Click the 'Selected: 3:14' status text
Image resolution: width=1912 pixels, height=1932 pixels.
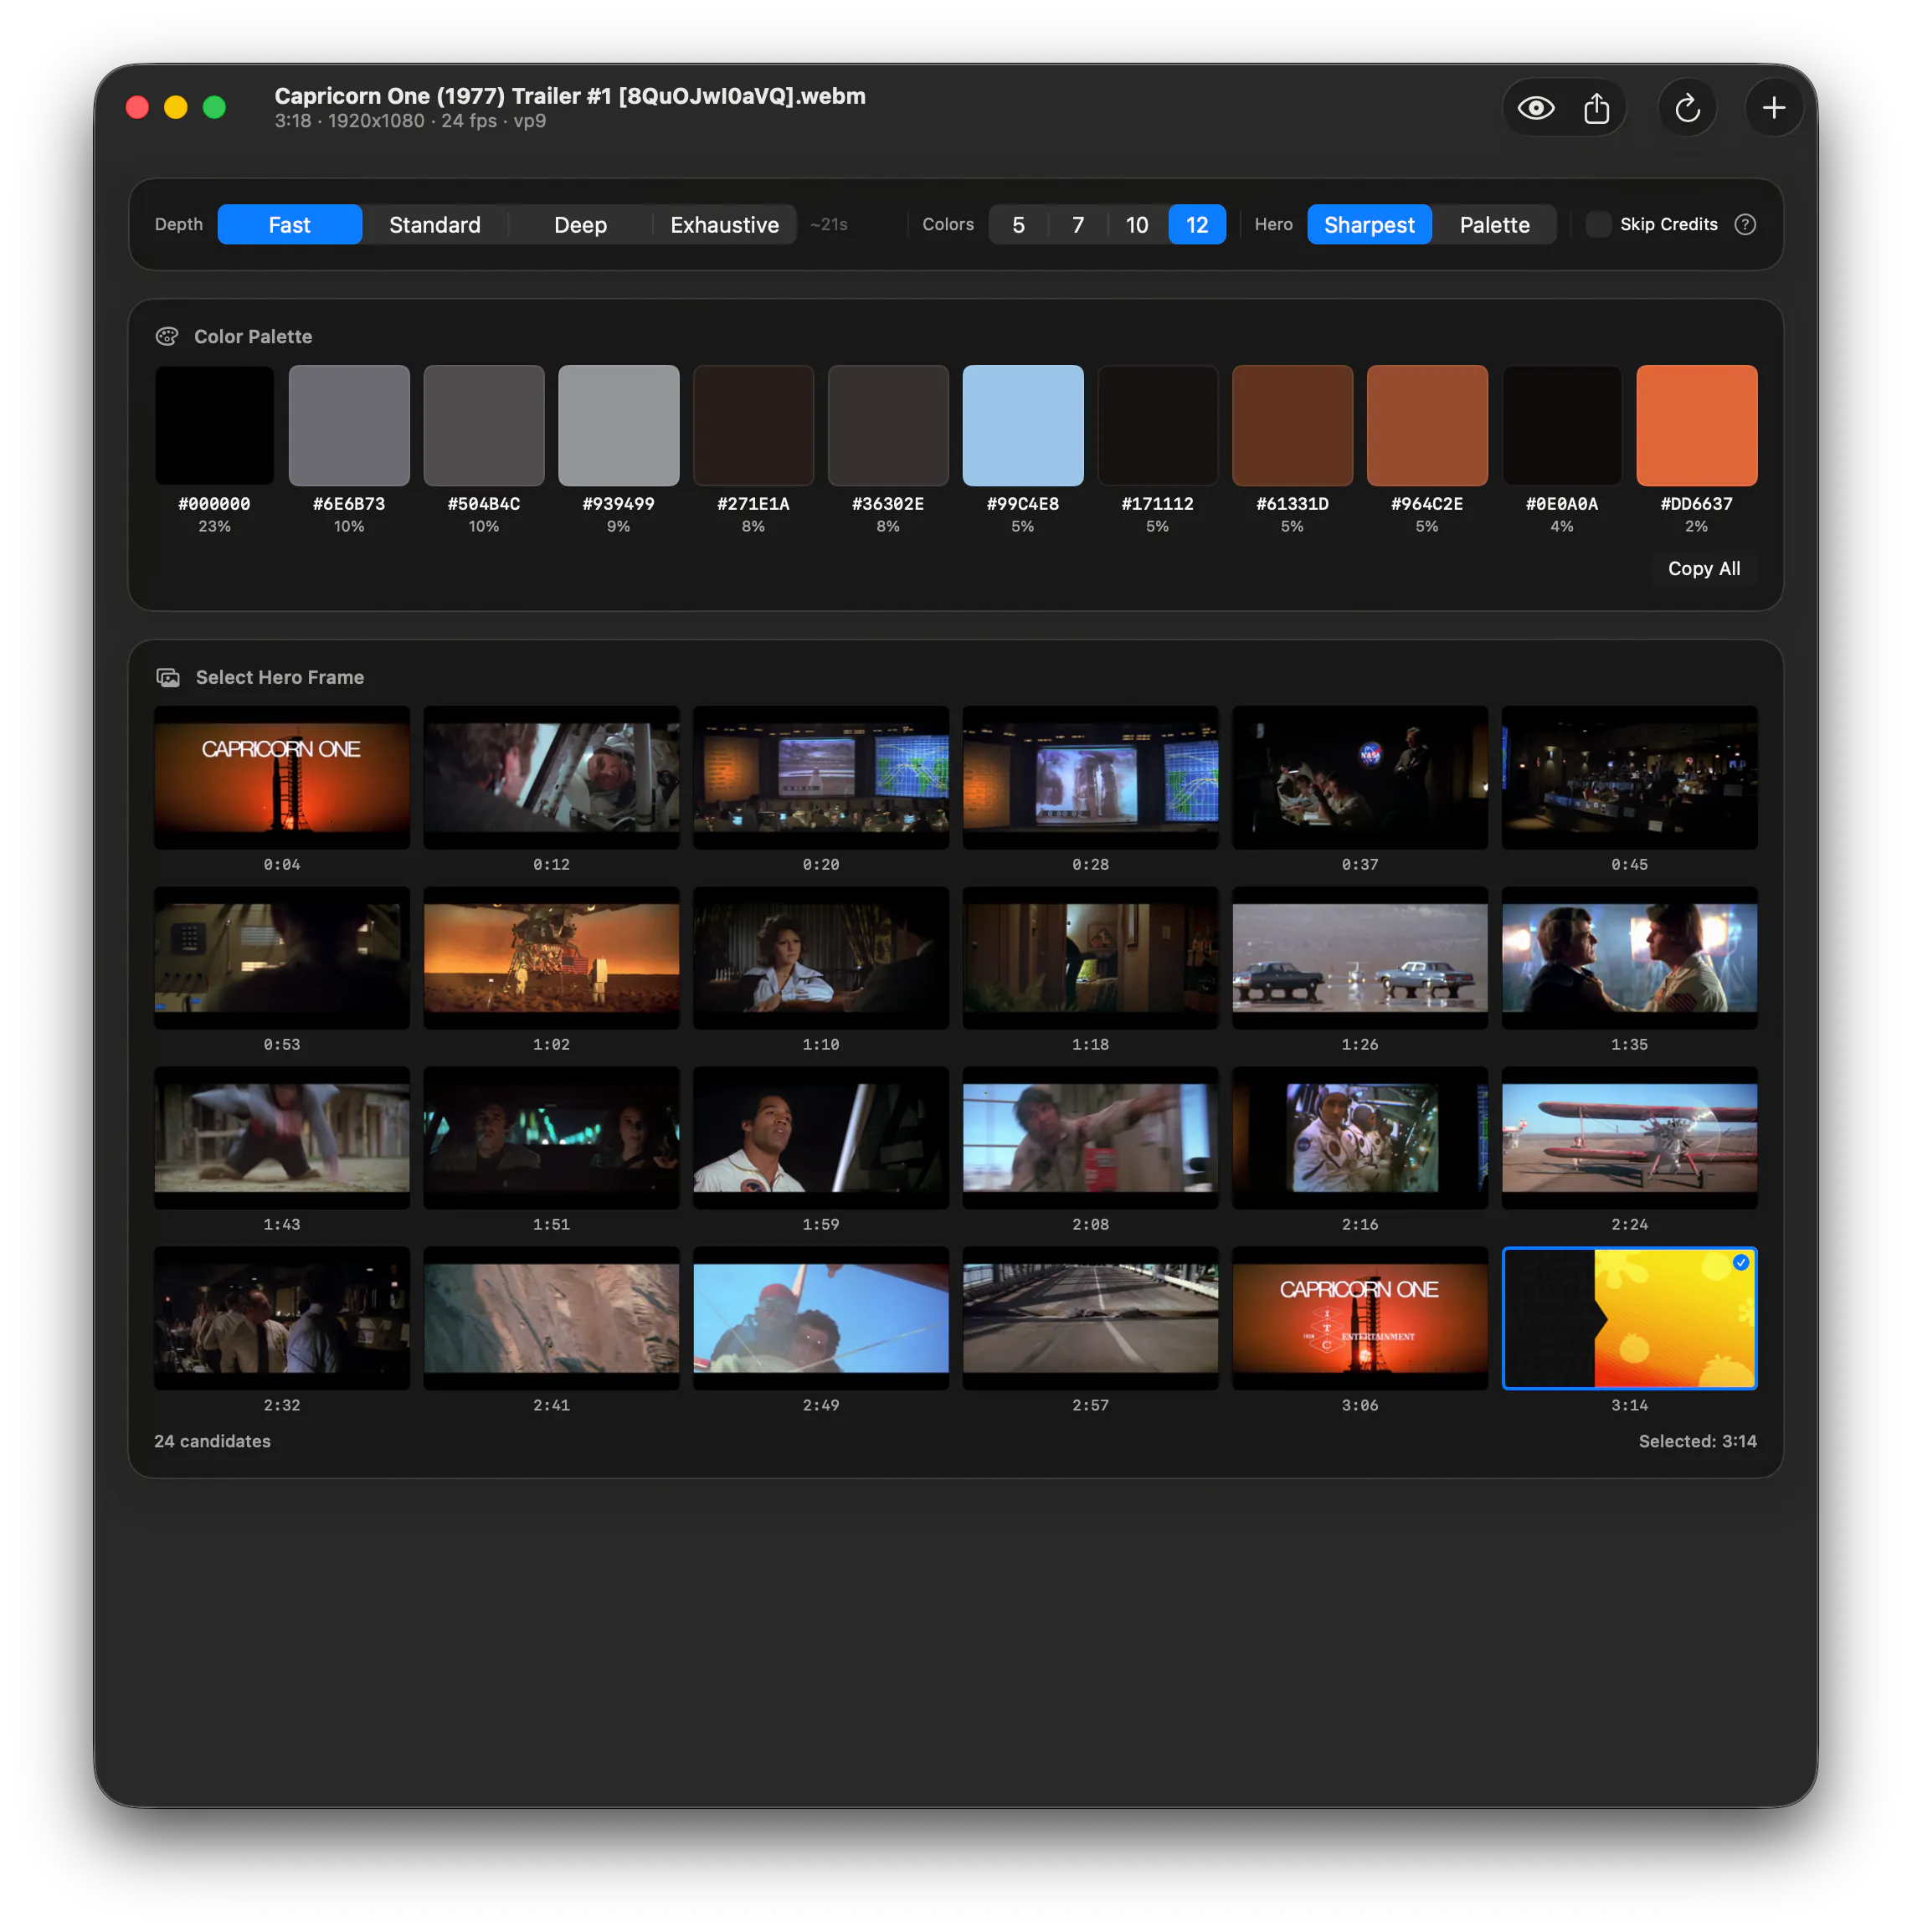[1697, 1441]
